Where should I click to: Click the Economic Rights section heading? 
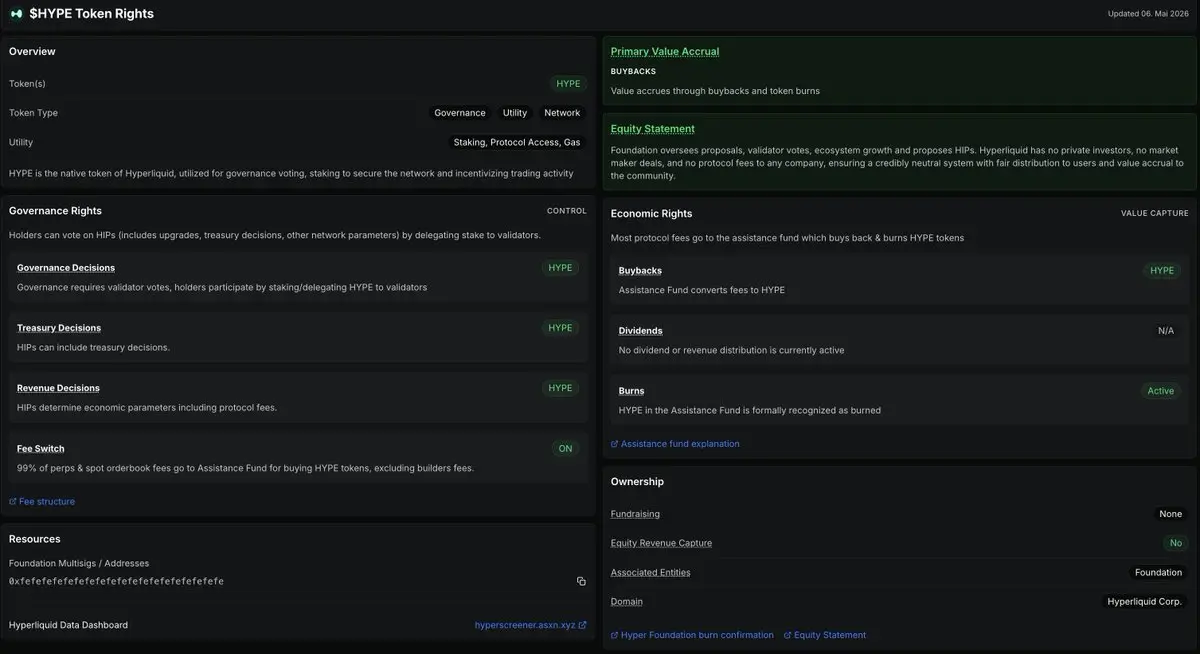click(x=651, y=213)
